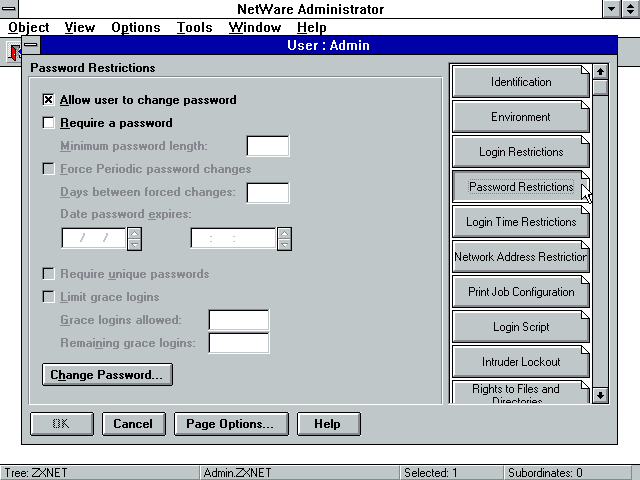
Task: Increase the expiry date with up spinner
Action: (134, 233)
